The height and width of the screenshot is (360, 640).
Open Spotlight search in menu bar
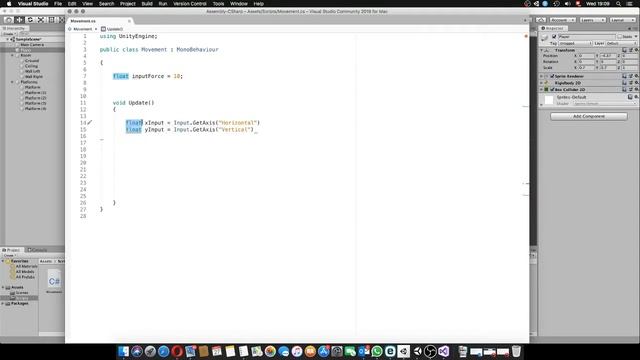pyautogui.click(x=618, y=4)
